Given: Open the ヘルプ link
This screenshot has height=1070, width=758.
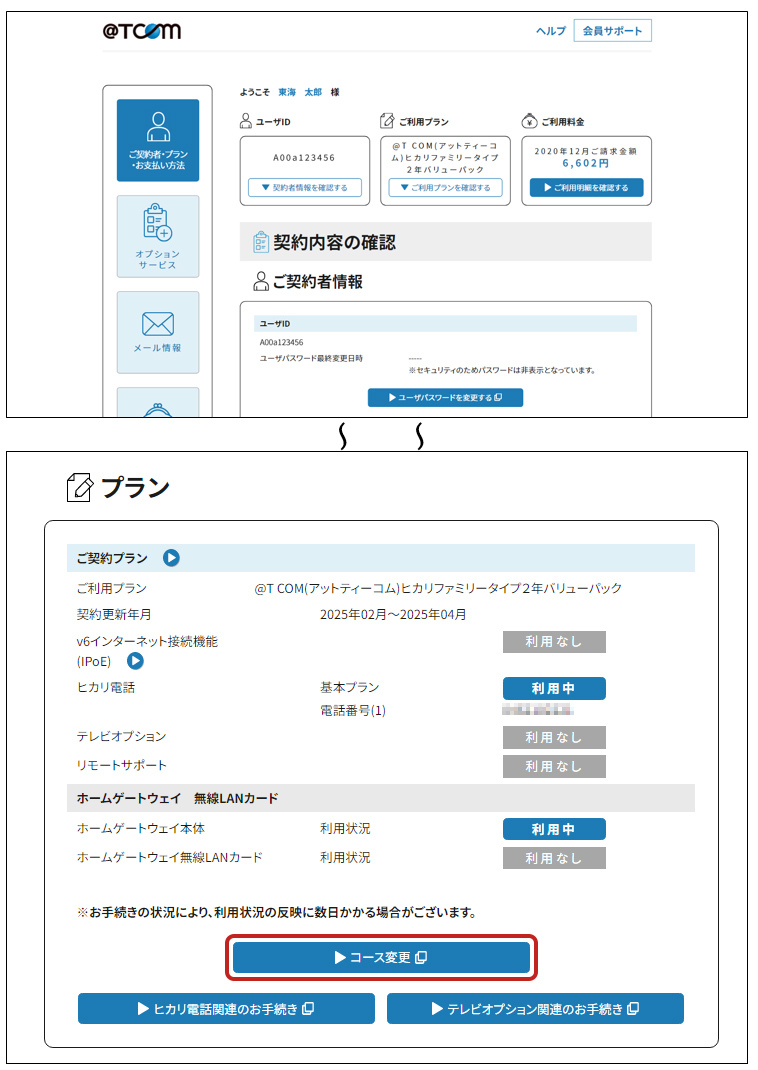Looking at the screenshot, I should tap(551, 31).
